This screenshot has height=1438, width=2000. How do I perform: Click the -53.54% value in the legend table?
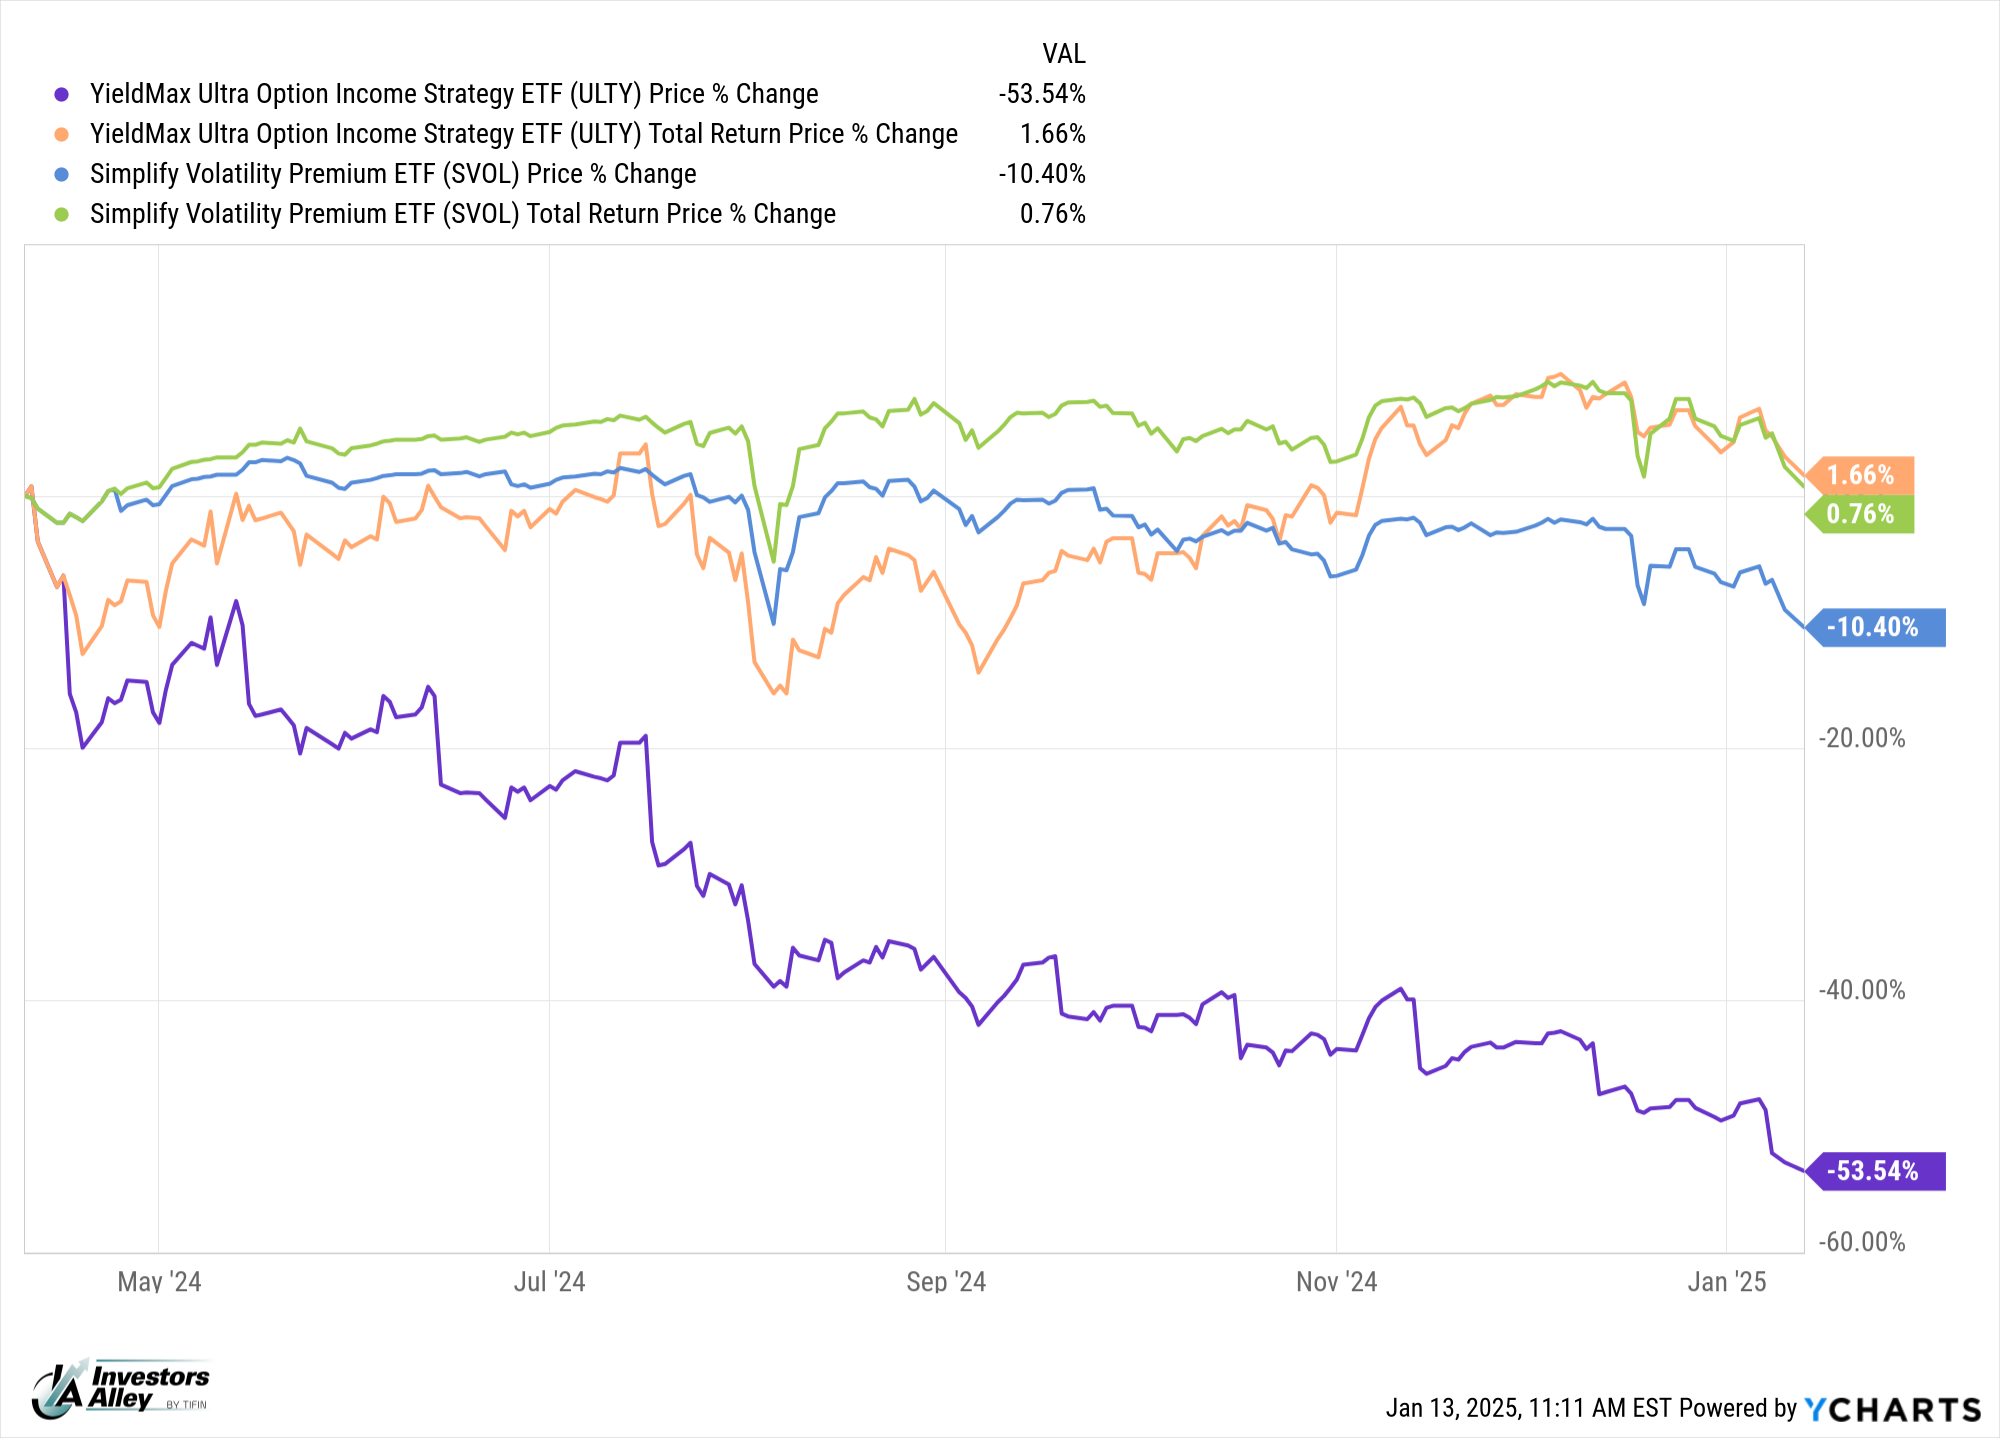point(1041,94)
